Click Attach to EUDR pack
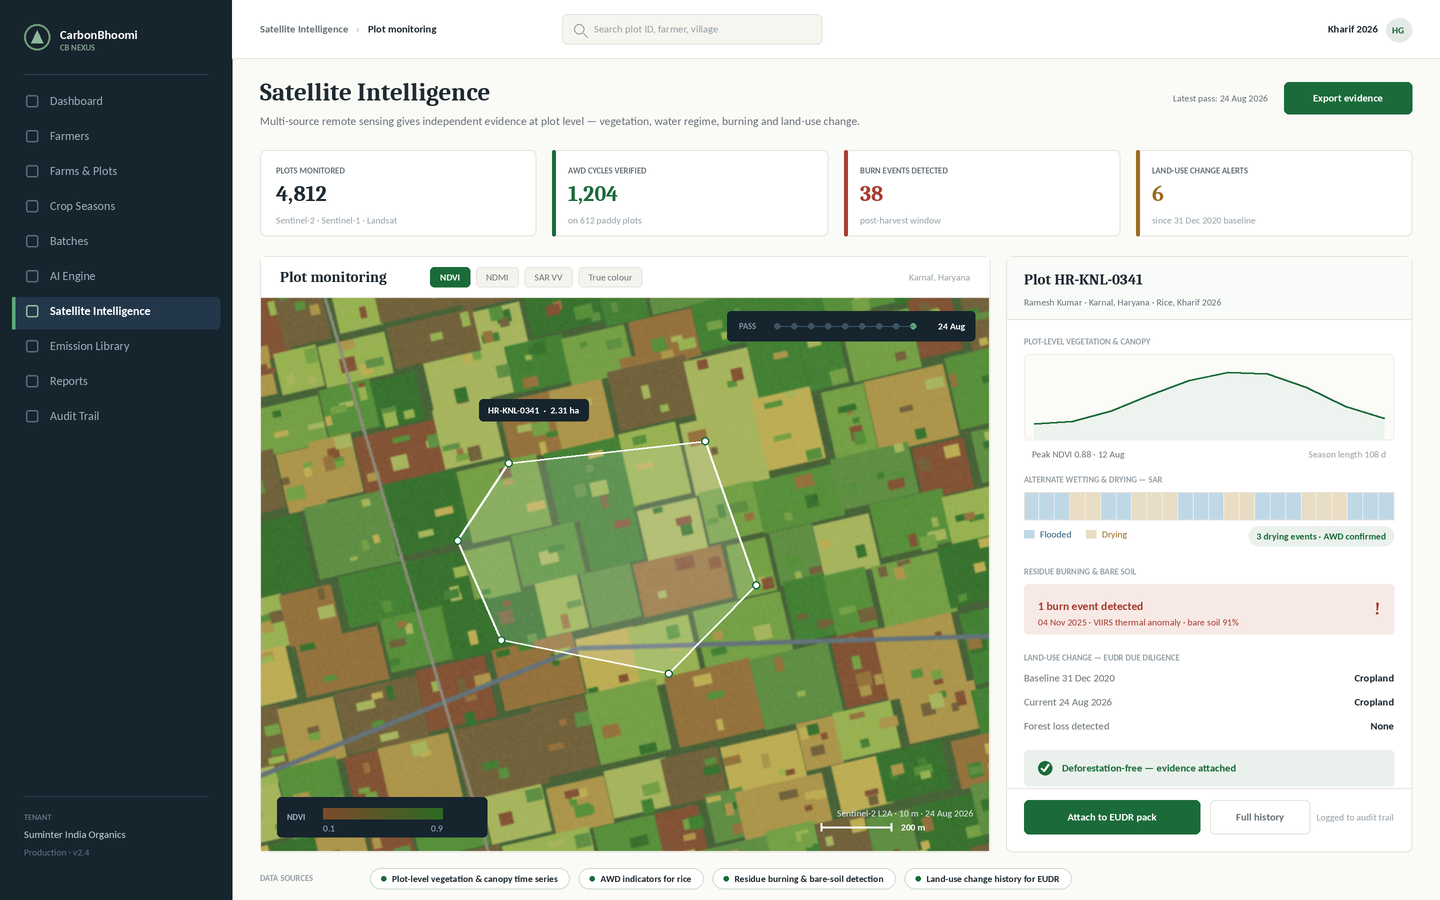Image resolution: width=1440 pixels, height=900 pixels. pos(1112,817)
